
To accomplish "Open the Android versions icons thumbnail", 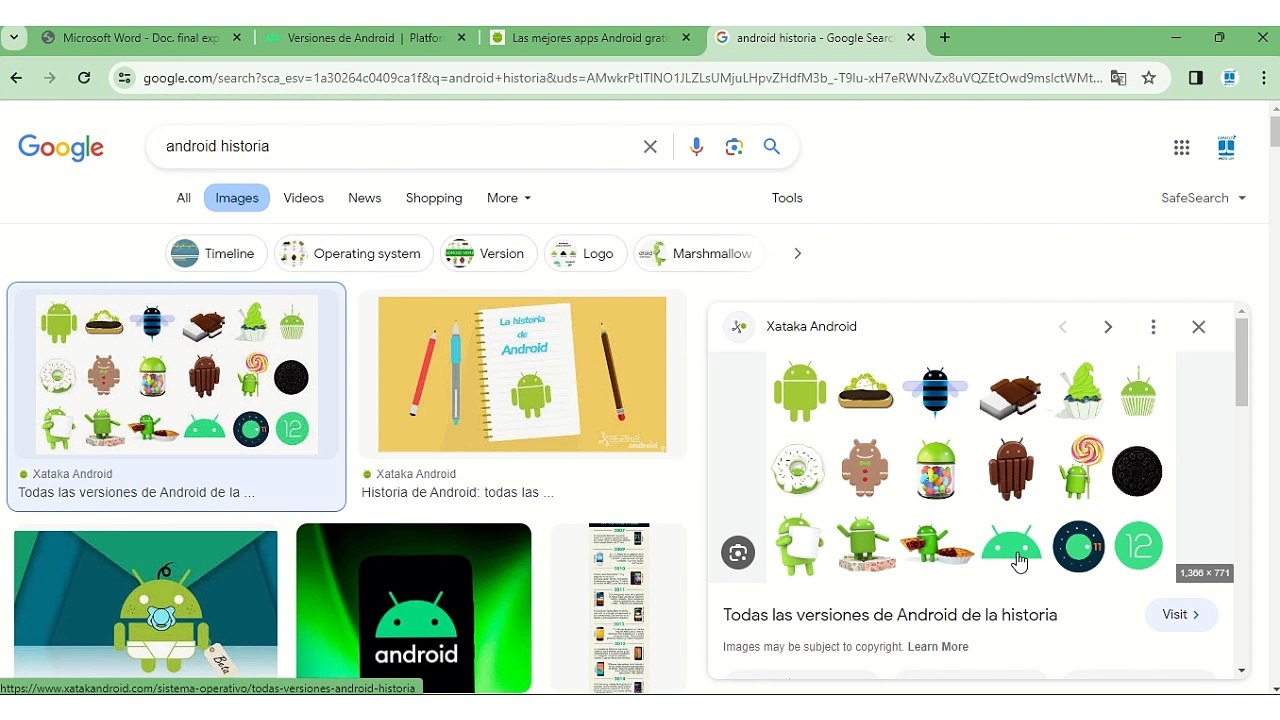I will click(x=177, y=375).
